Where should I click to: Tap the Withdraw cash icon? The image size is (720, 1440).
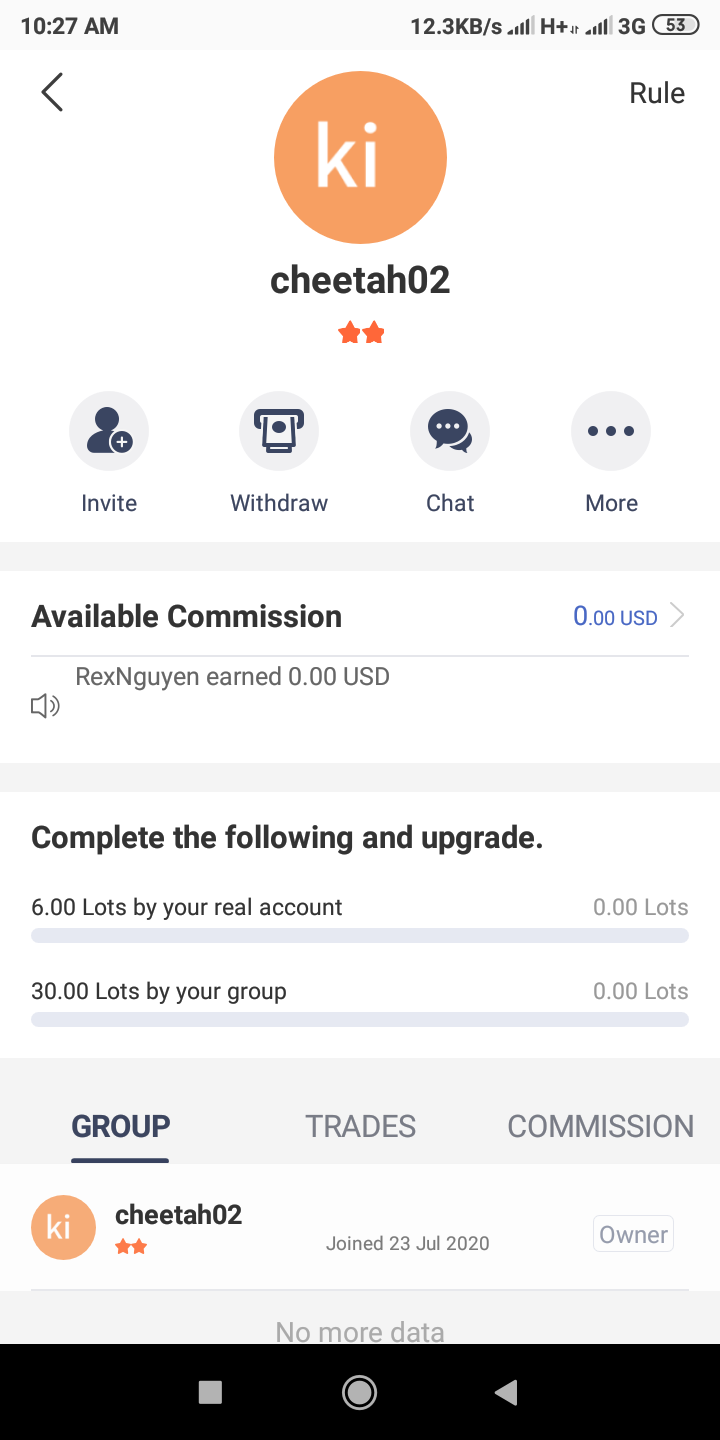click(279, 431)
